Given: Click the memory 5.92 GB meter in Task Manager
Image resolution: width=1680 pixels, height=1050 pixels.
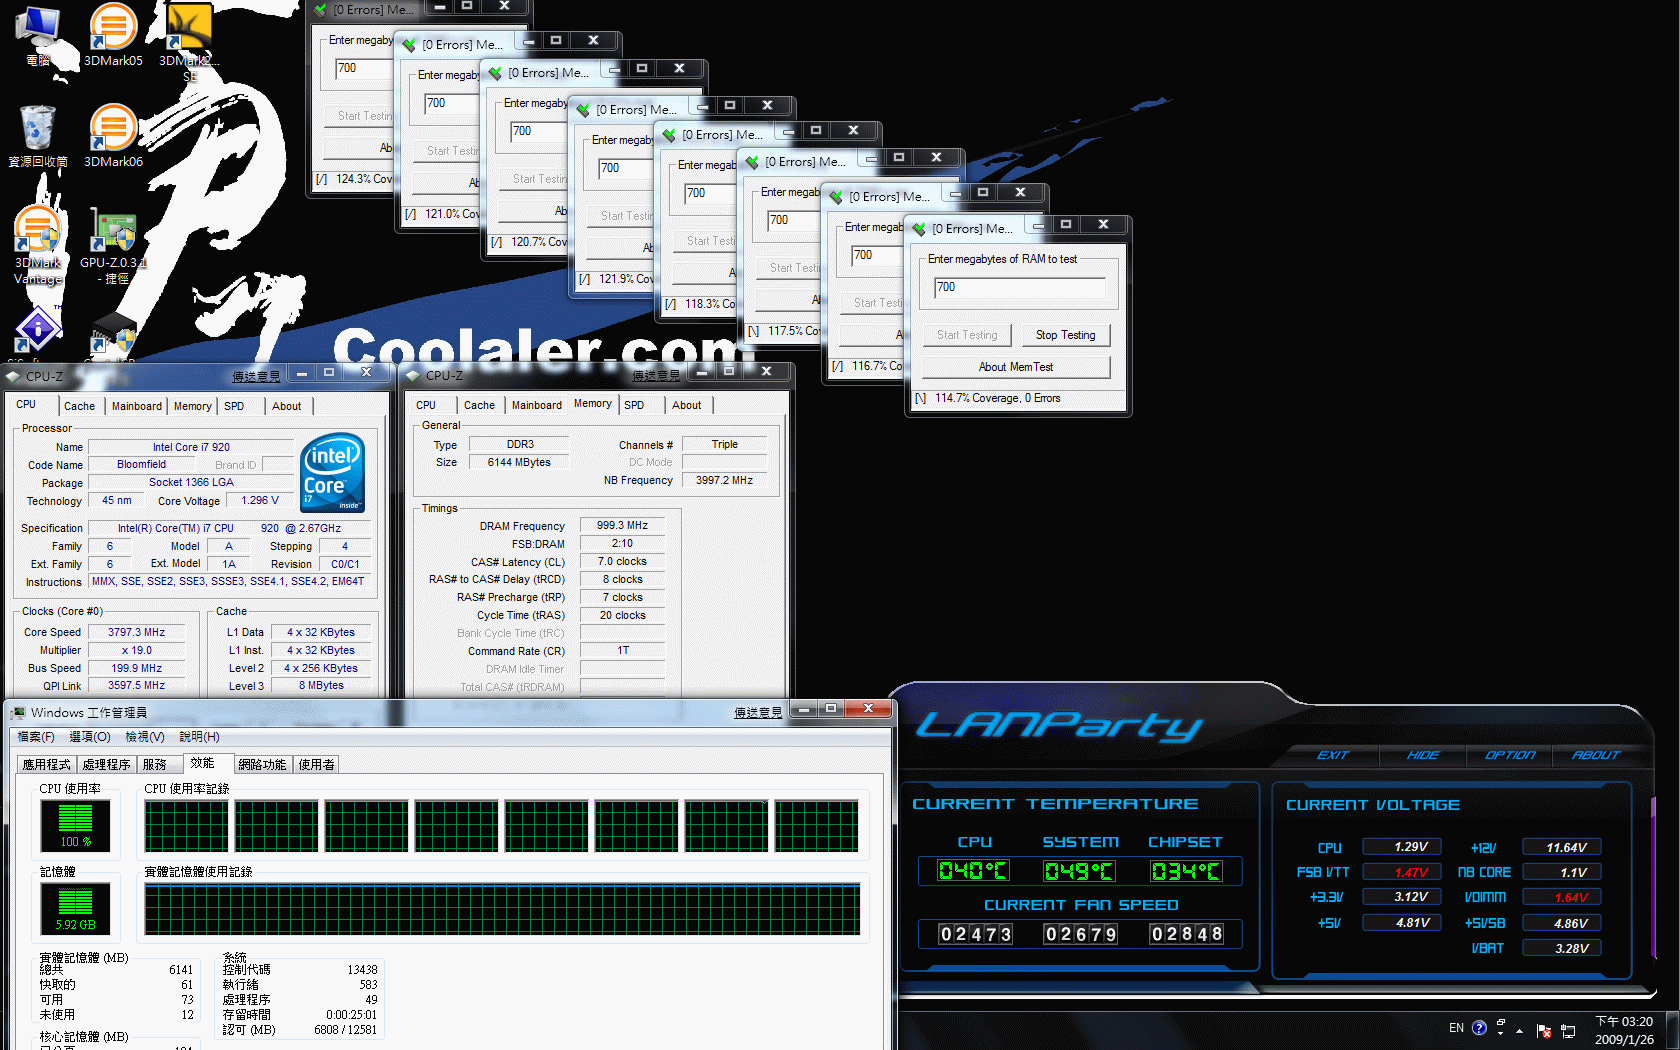Looking at the screenshot, I should pyautogui.click(x=75, y=909).
